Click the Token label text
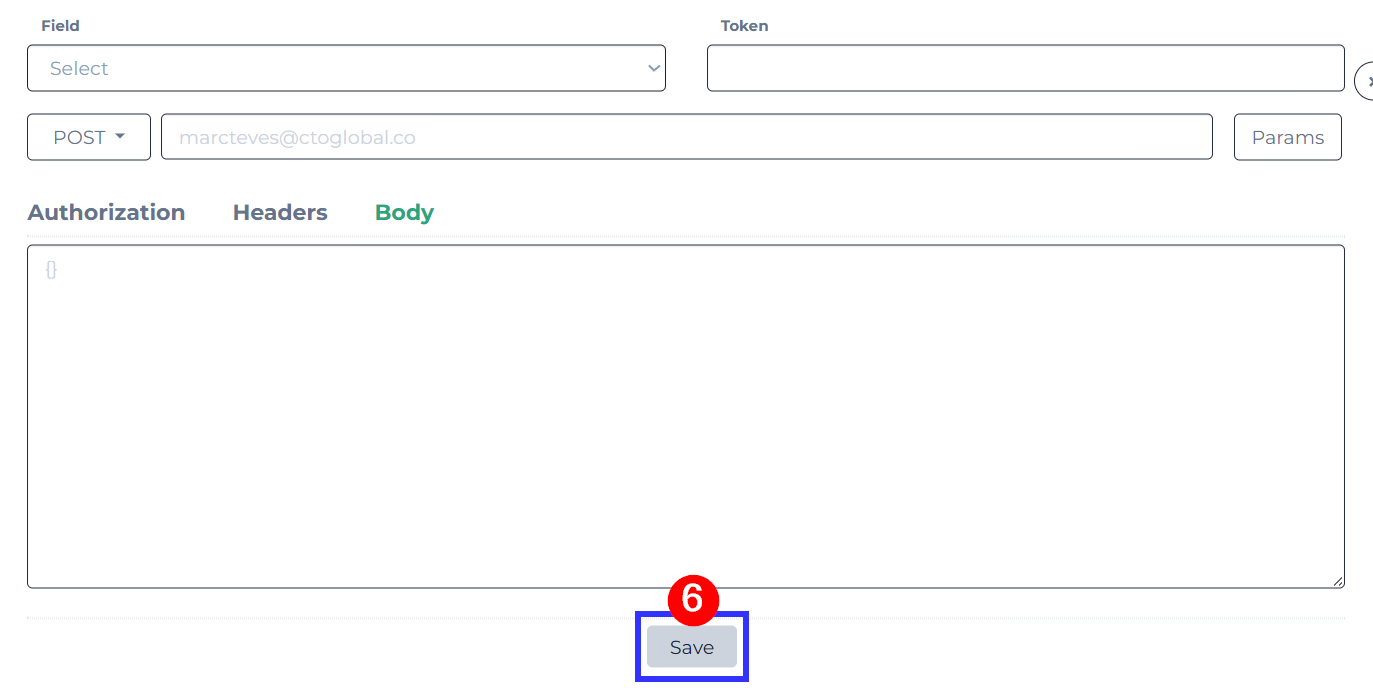1373x688 pixels. 745,25
